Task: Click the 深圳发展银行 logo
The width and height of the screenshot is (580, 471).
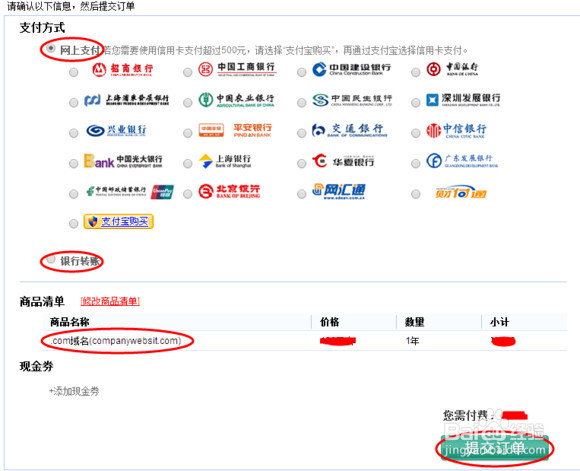Action: click(x=463, y=100)
